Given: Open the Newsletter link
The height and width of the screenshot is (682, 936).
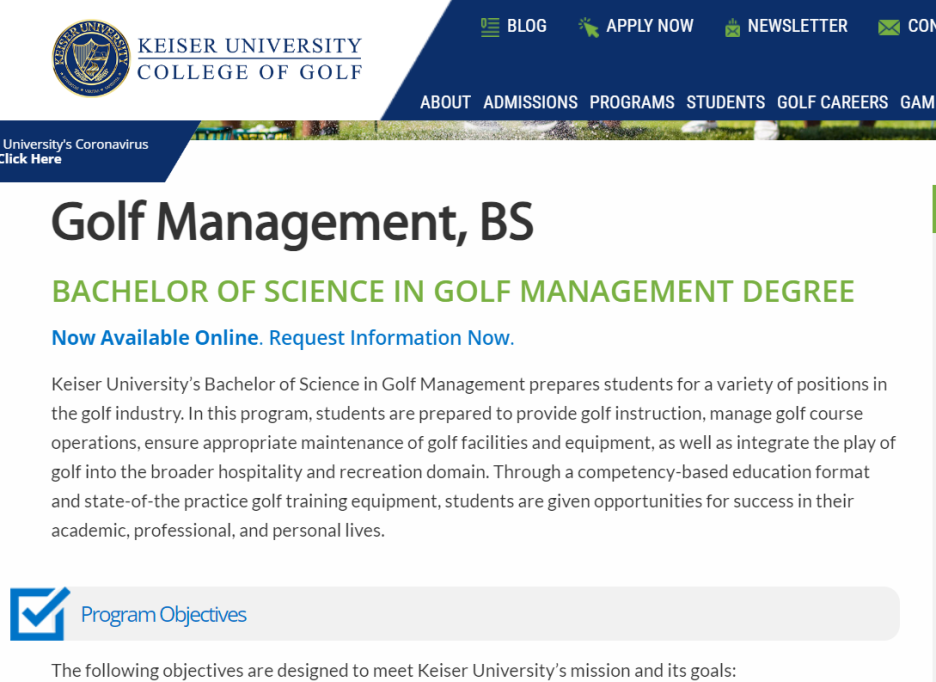Looking at the screenshot, I should click(x=798, y=26).
